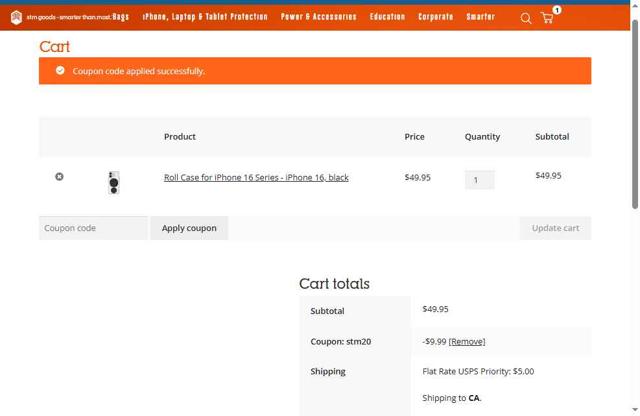Open the Bags menu
The height and width of the screenshot is (416, 640).
121,17
